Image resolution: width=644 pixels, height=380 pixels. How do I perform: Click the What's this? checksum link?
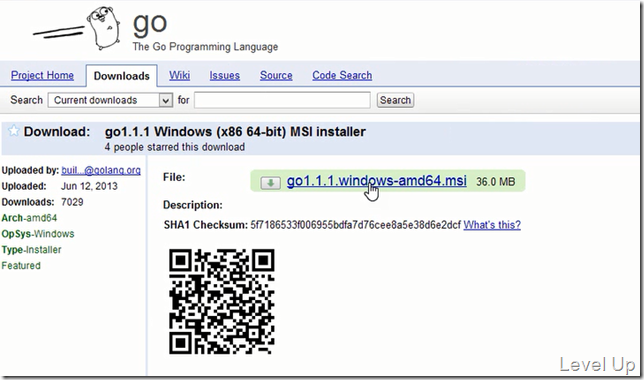point(492,225)
